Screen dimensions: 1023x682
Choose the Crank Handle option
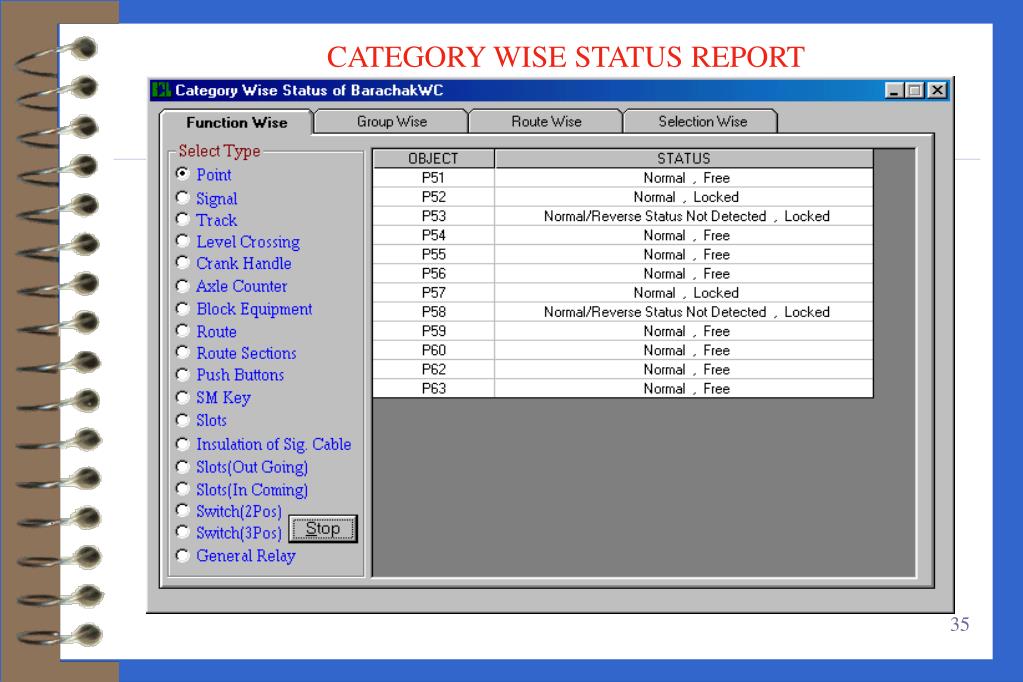point(183,262)
